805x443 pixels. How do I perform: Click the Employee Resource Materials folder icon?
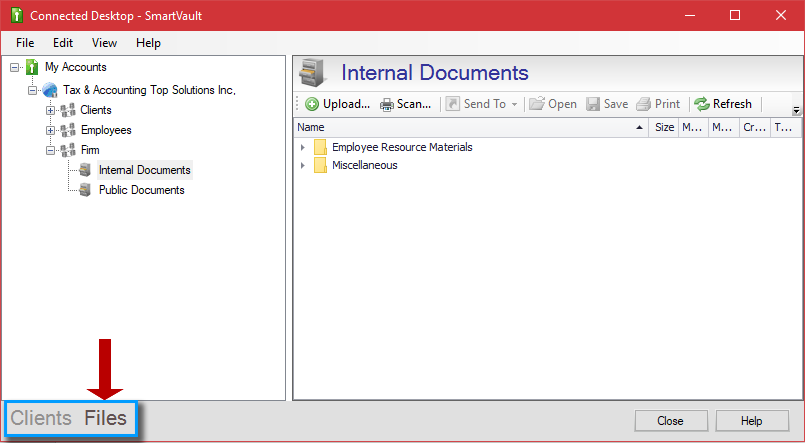click(320, 147)
